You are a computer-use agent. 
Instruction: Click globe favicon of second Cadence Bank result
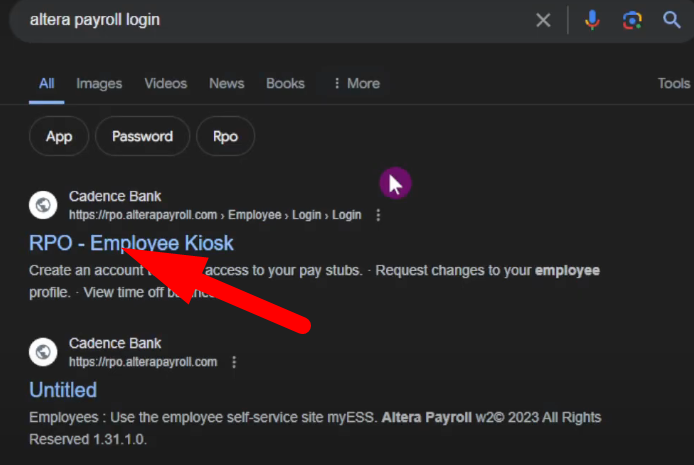[43, 352]
